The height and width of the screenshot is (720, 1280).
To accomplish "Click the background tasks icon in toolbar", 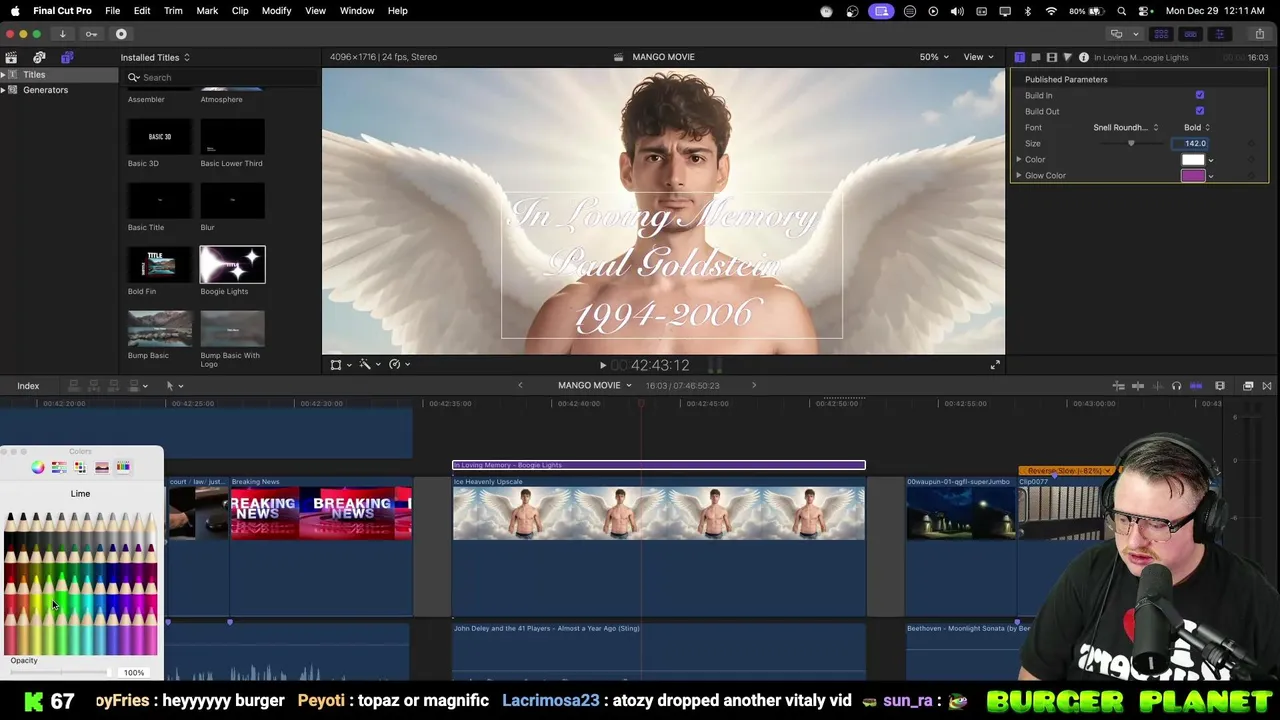I will [121, 34].
